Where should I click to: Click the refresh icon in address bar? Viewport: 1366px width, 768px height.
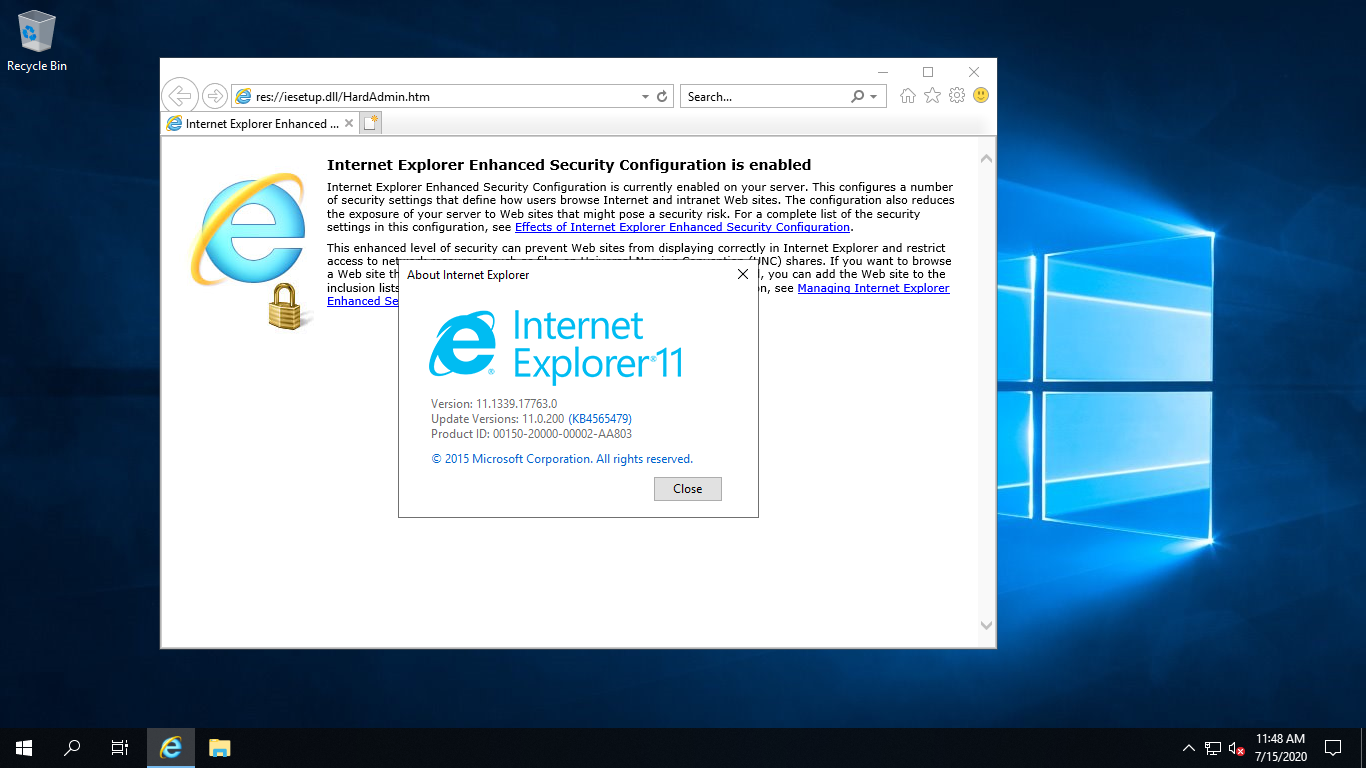pyautogui.click(x=661, y=97)
